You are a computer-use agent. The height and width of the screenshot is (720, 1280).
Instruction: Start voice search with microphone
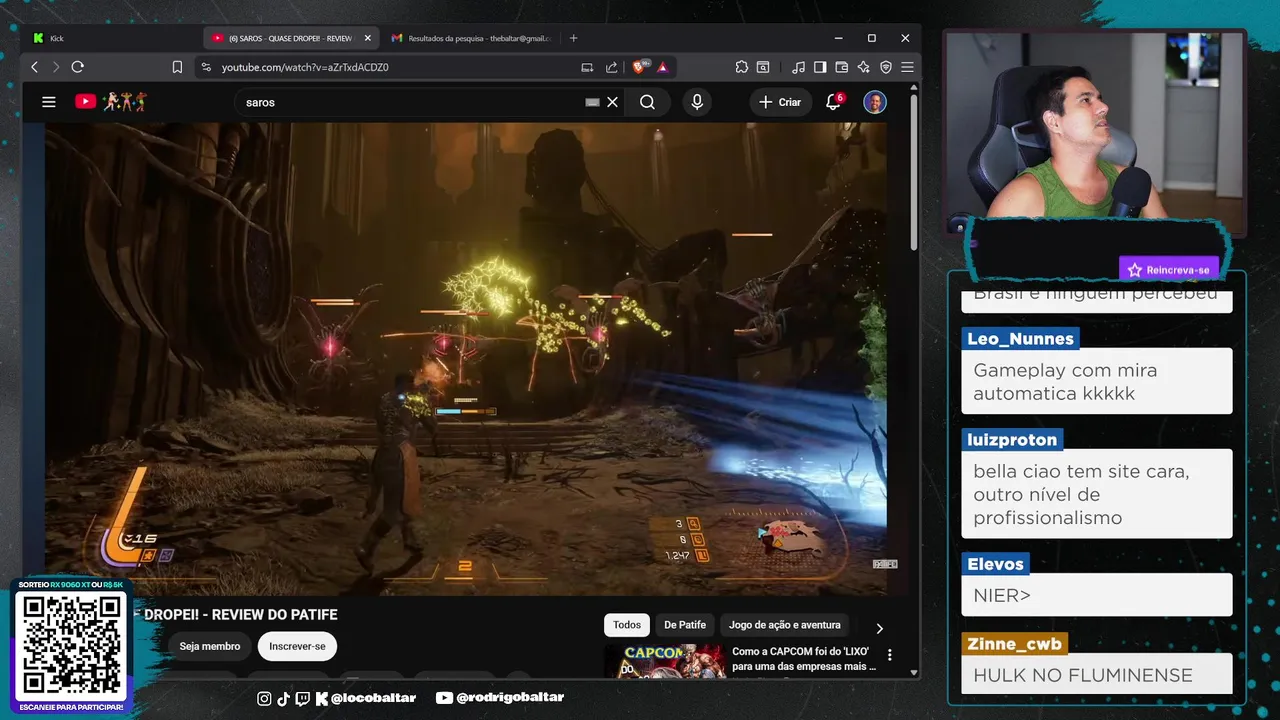point(697,102)
